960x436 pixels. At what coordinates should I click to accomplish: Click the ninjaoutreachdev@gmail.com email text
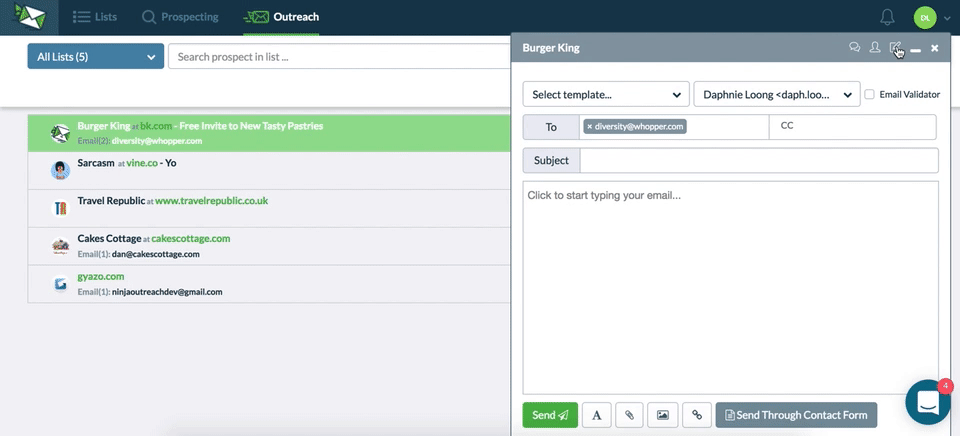click(x=167, y=292)
